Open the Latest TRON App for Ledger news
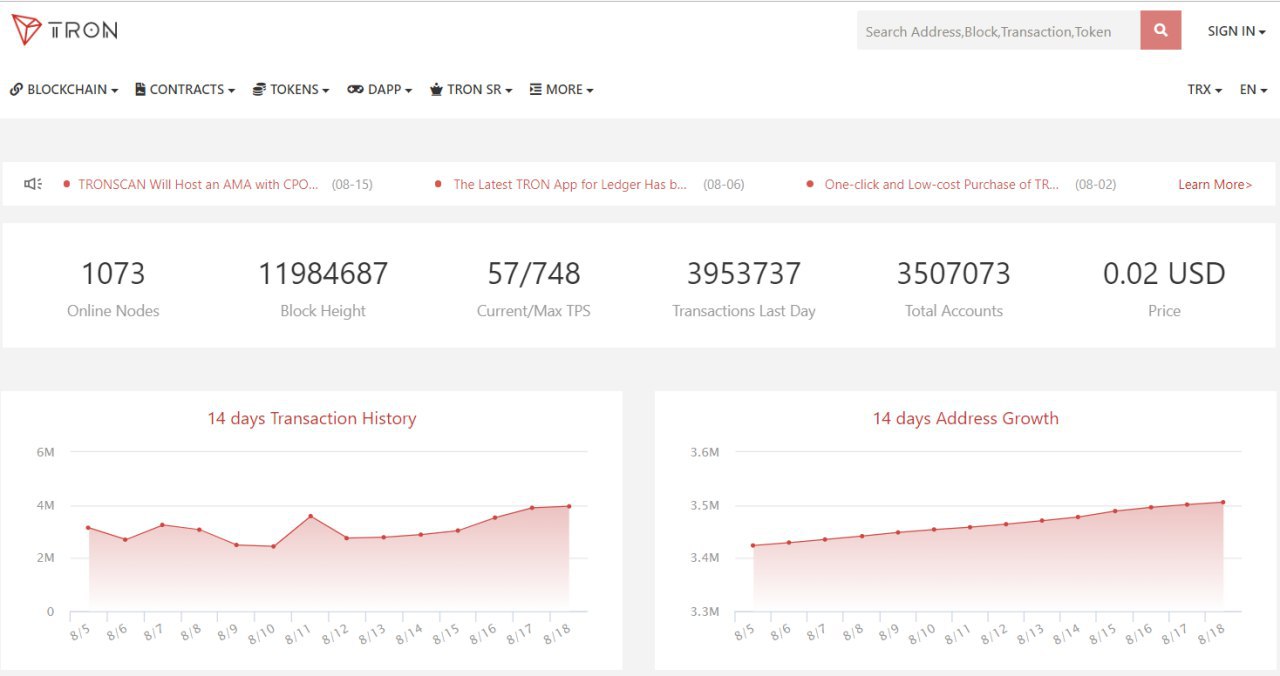 point(570,184)
